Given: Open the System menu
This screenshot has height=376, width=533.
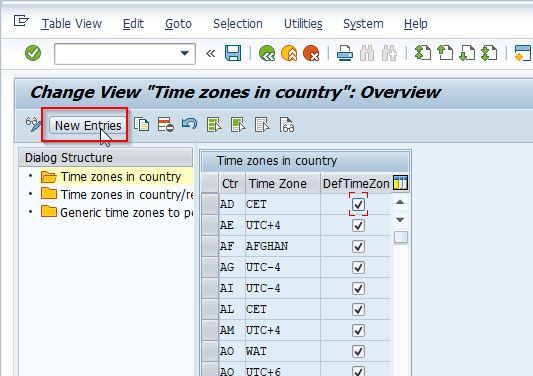Looking at the screenshot, I should pyautogui.click(x=363, y=24).
